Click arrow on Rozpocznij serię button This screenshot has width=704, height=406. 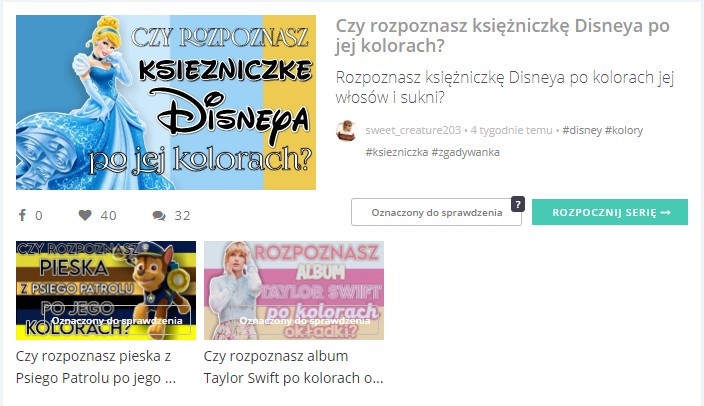coord(666,212)
